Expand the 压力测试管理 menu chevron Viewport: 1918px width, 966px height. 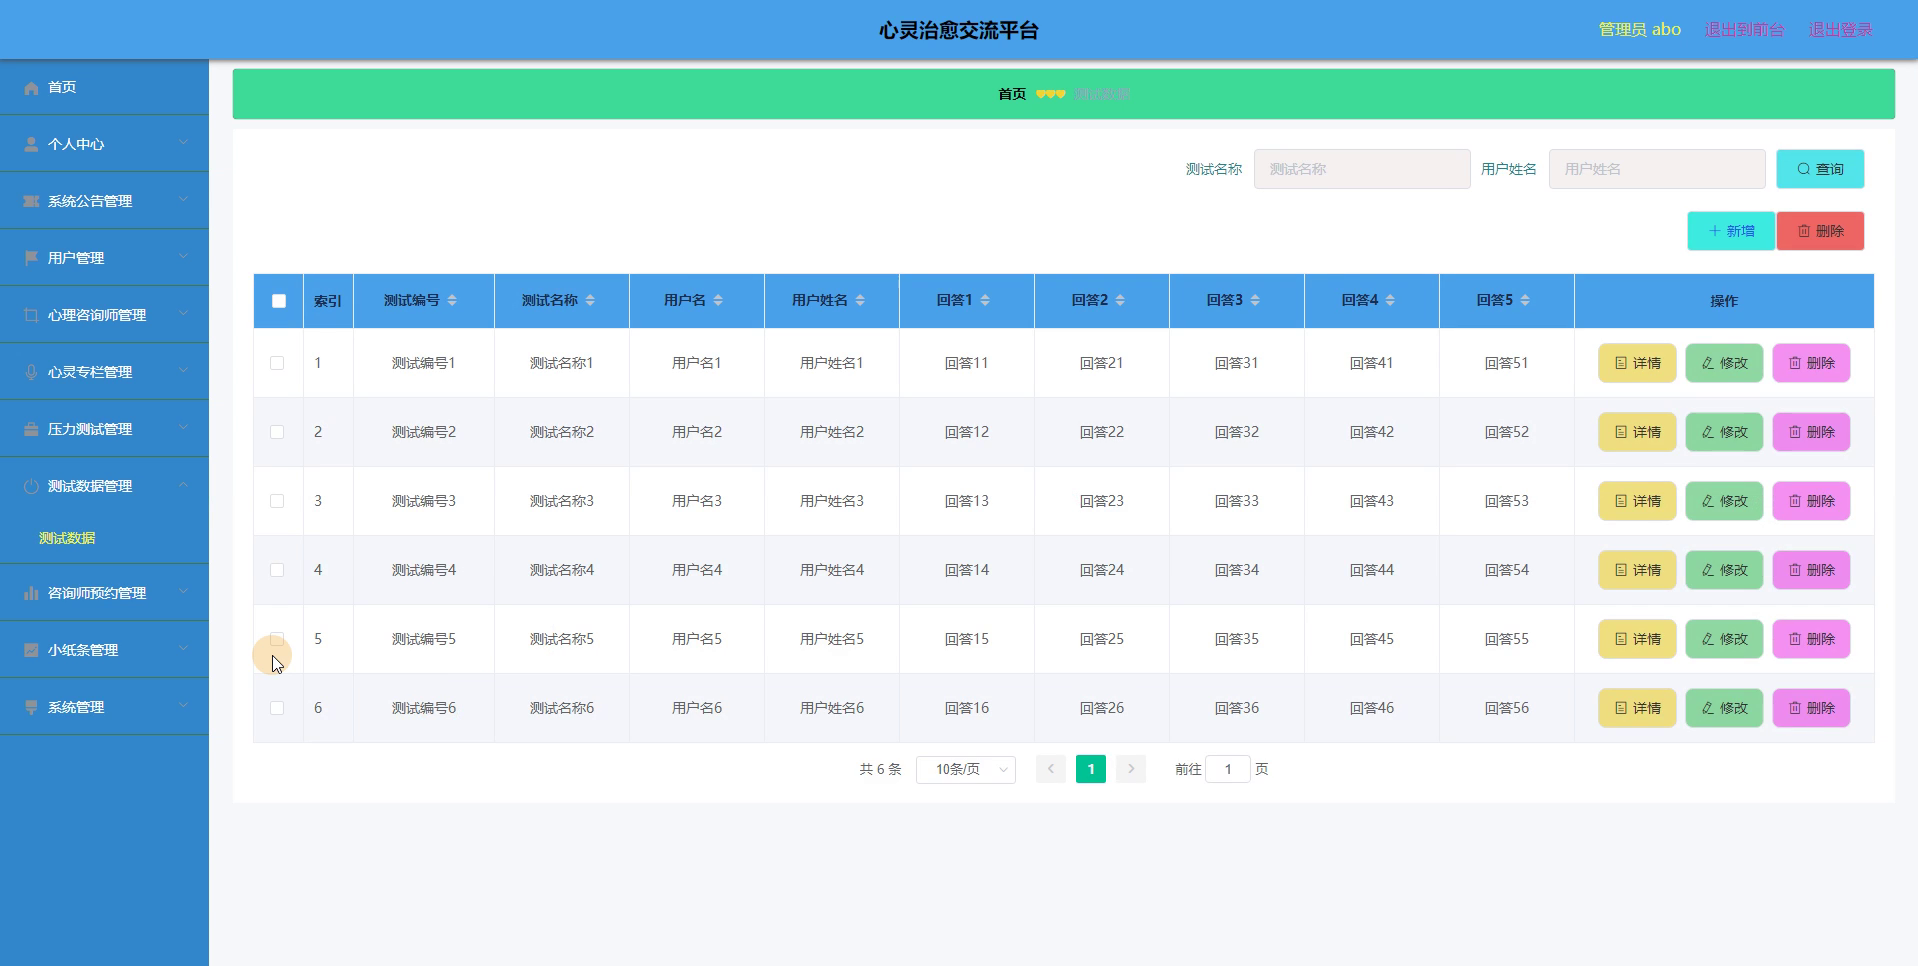[183, 428]
